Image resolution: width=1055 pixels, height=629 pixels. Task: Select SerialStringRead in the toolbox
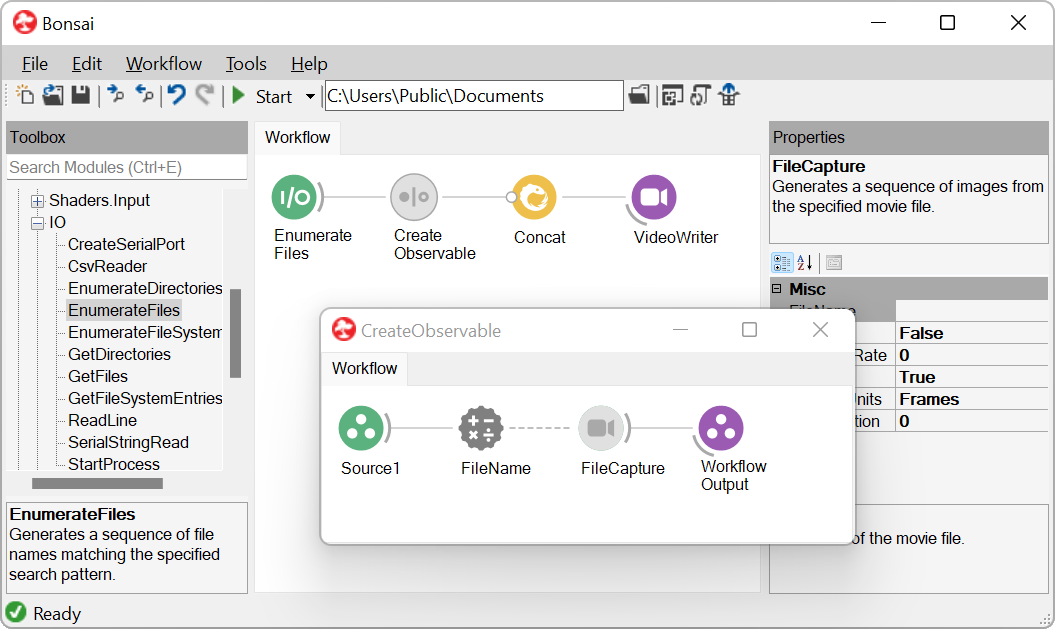click(128, 442)
